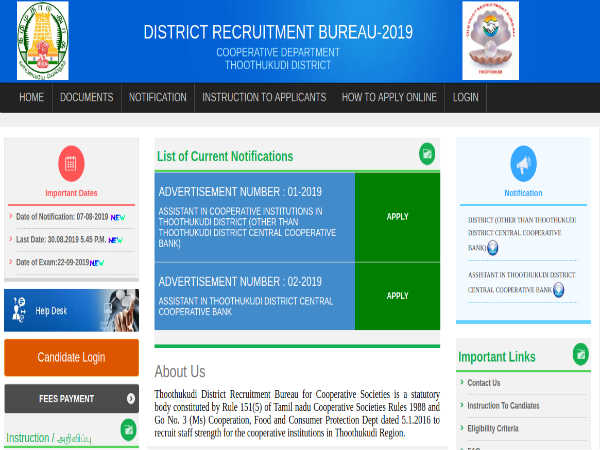
Task: Open Eligibility Criteria in Important Links
Action: point(493,428)
